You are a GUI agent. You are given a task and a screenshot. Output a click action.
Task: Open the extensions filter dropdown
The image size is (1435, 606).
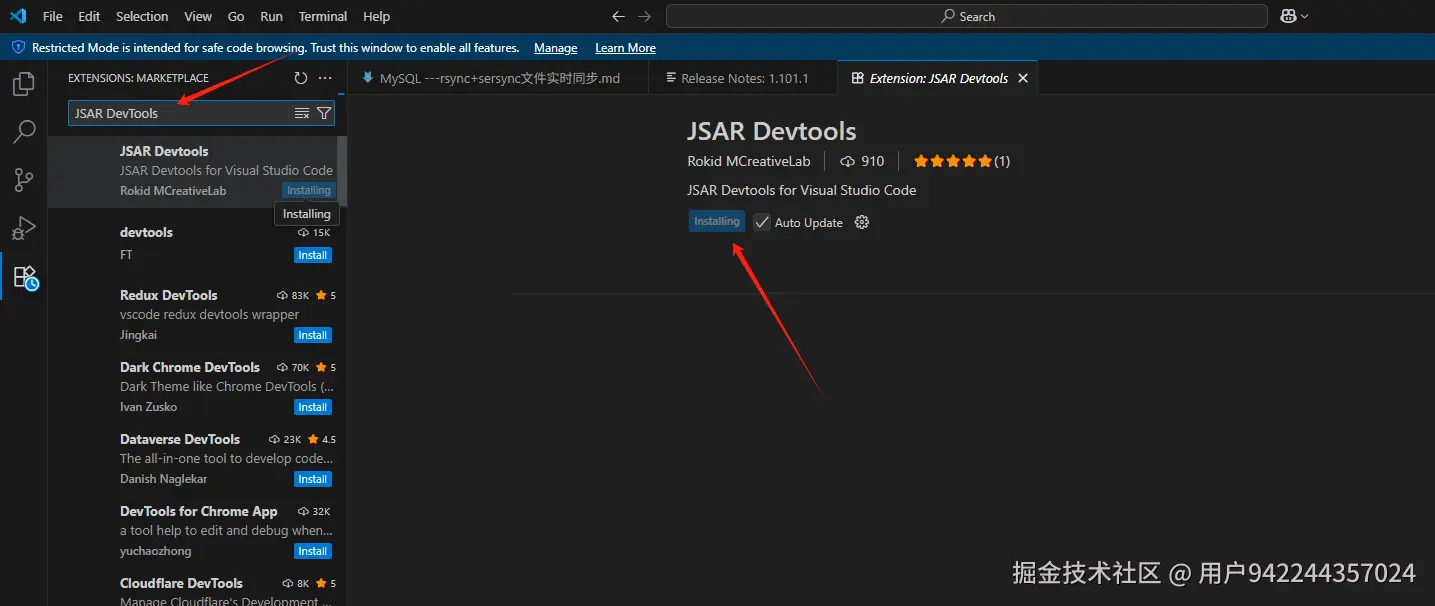[x=324, y=113]
